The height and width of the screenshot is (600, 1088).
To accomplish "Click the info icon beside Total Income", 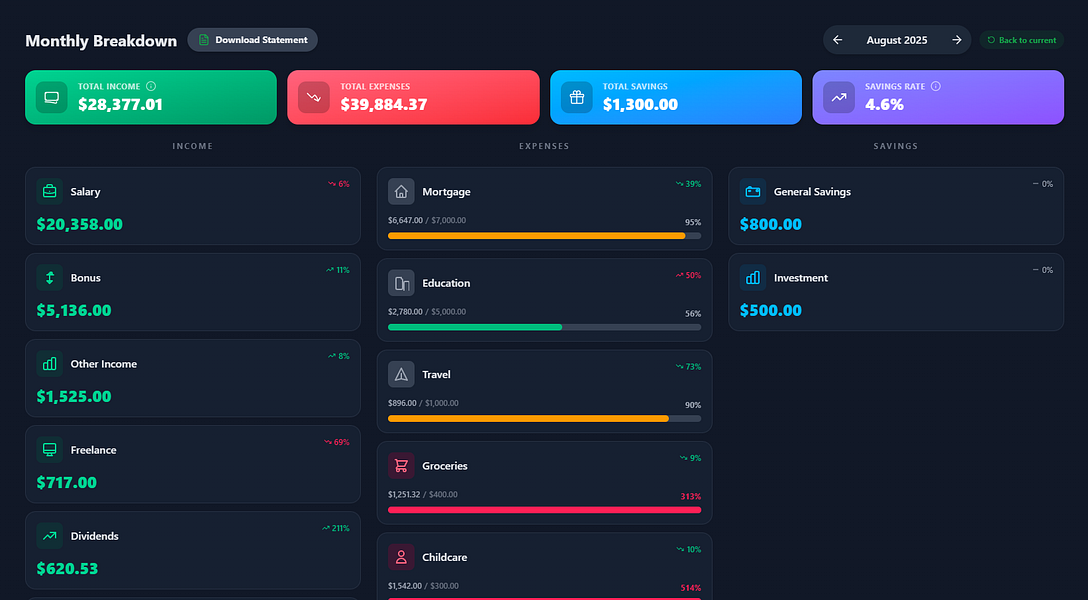I will click(x=151, y=86).
